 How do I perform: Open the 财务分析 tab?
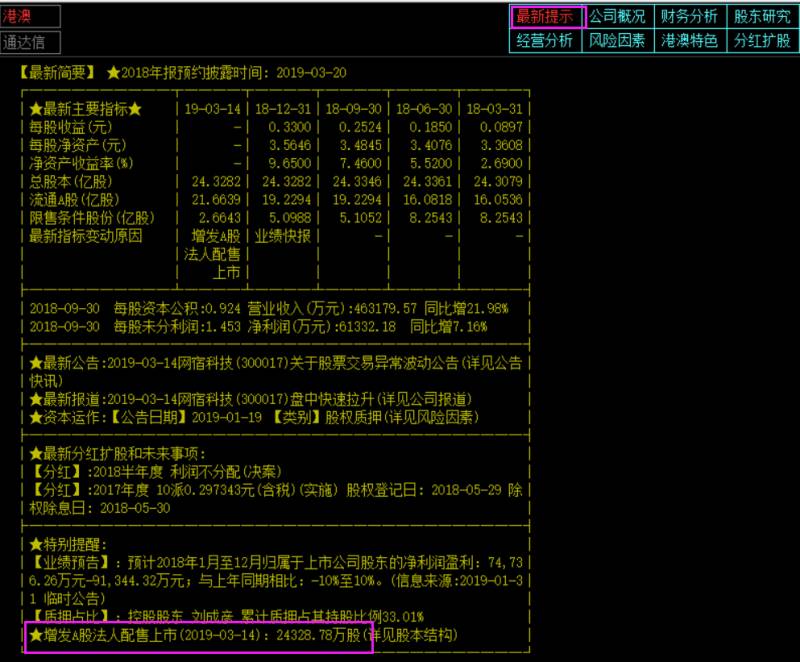pyautogui.click(x=689, y=16)
